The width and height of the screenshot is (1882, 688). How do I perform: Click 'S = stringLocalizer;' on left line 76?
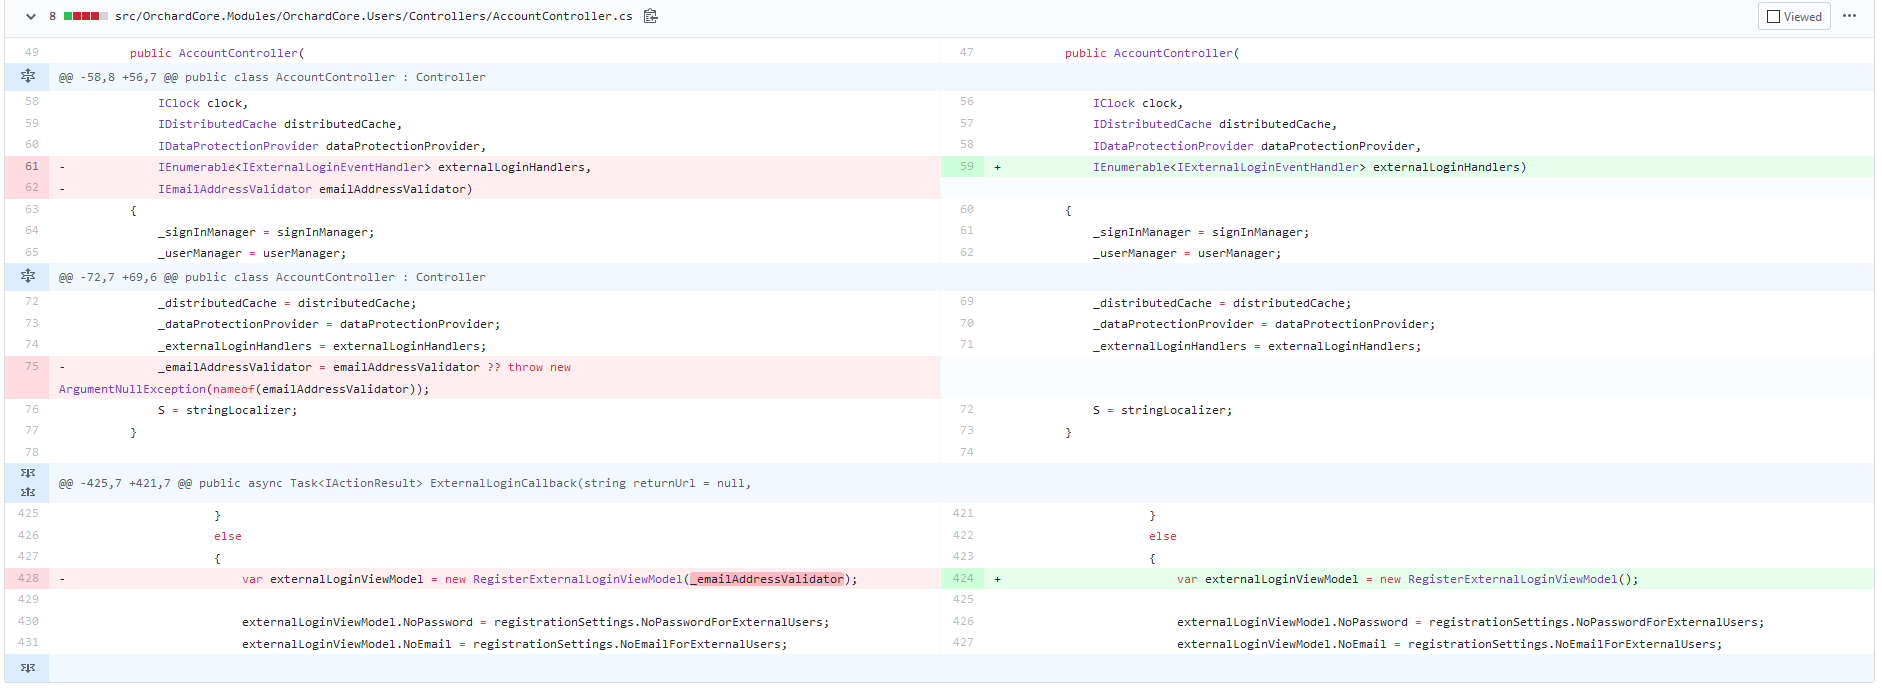[227, 410]
